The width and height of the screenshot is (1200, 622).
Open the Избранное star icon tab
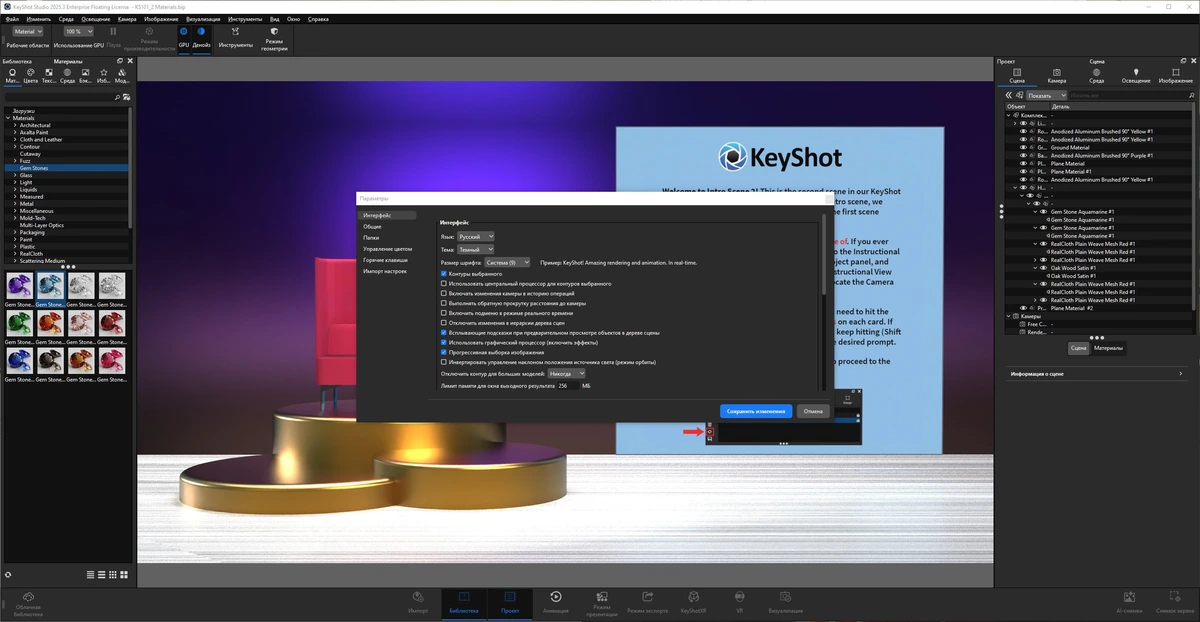point(104,76)
